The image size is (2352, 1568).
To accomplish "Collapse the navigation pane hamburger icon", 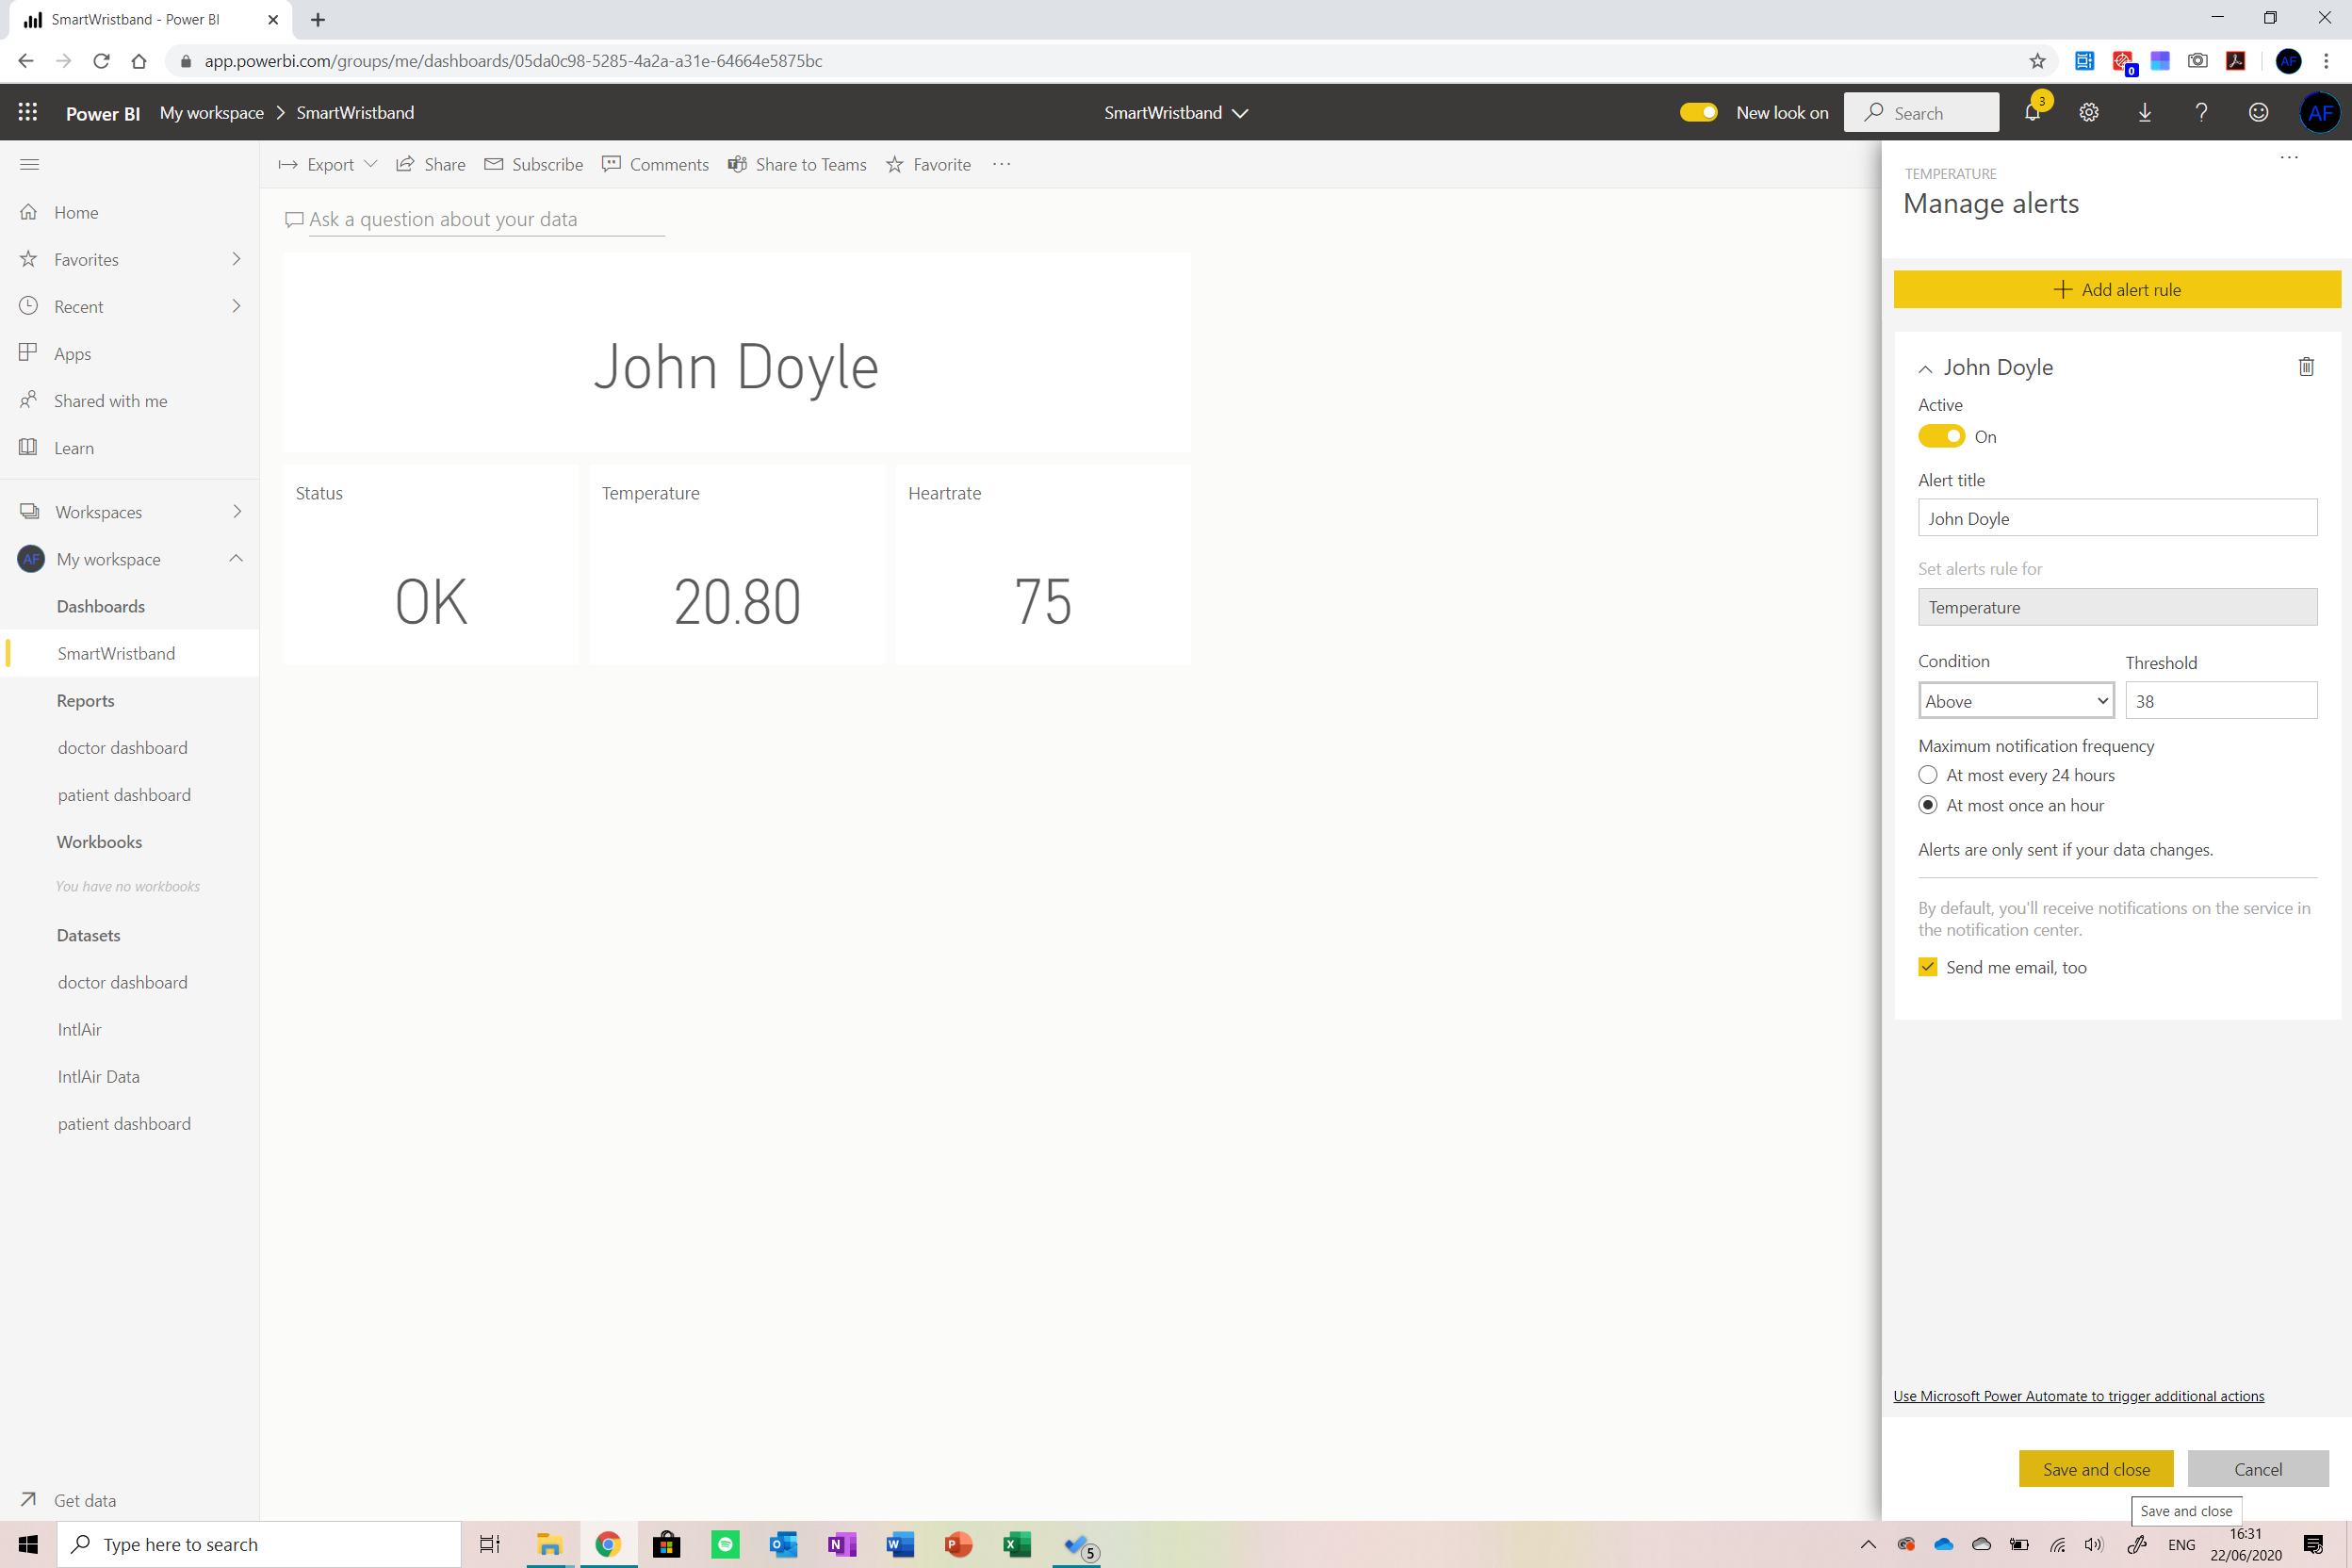I will click(x=29, y=165).
